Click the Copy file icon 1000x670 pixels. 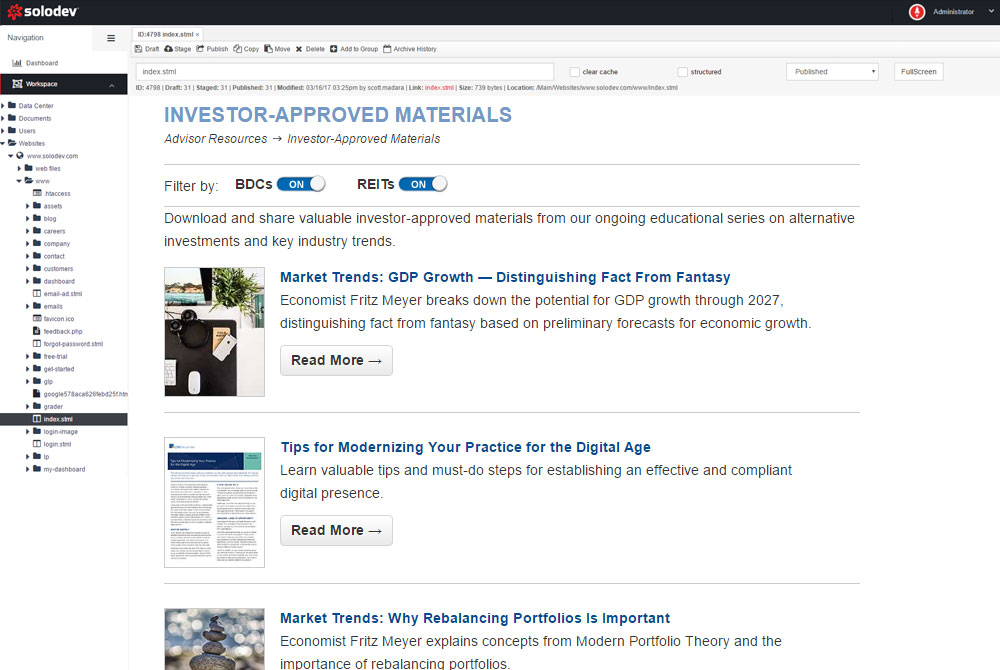(237, 49)
